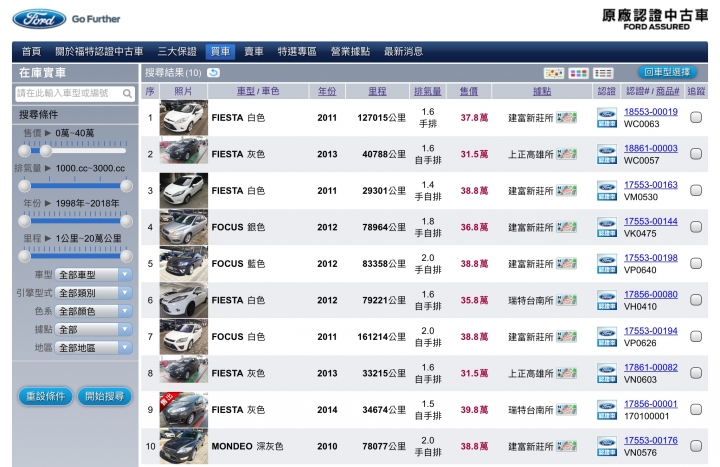720x467 pixels.
Task: Open map icon for row 4 FOCUS 銀色
Action: 566,227
